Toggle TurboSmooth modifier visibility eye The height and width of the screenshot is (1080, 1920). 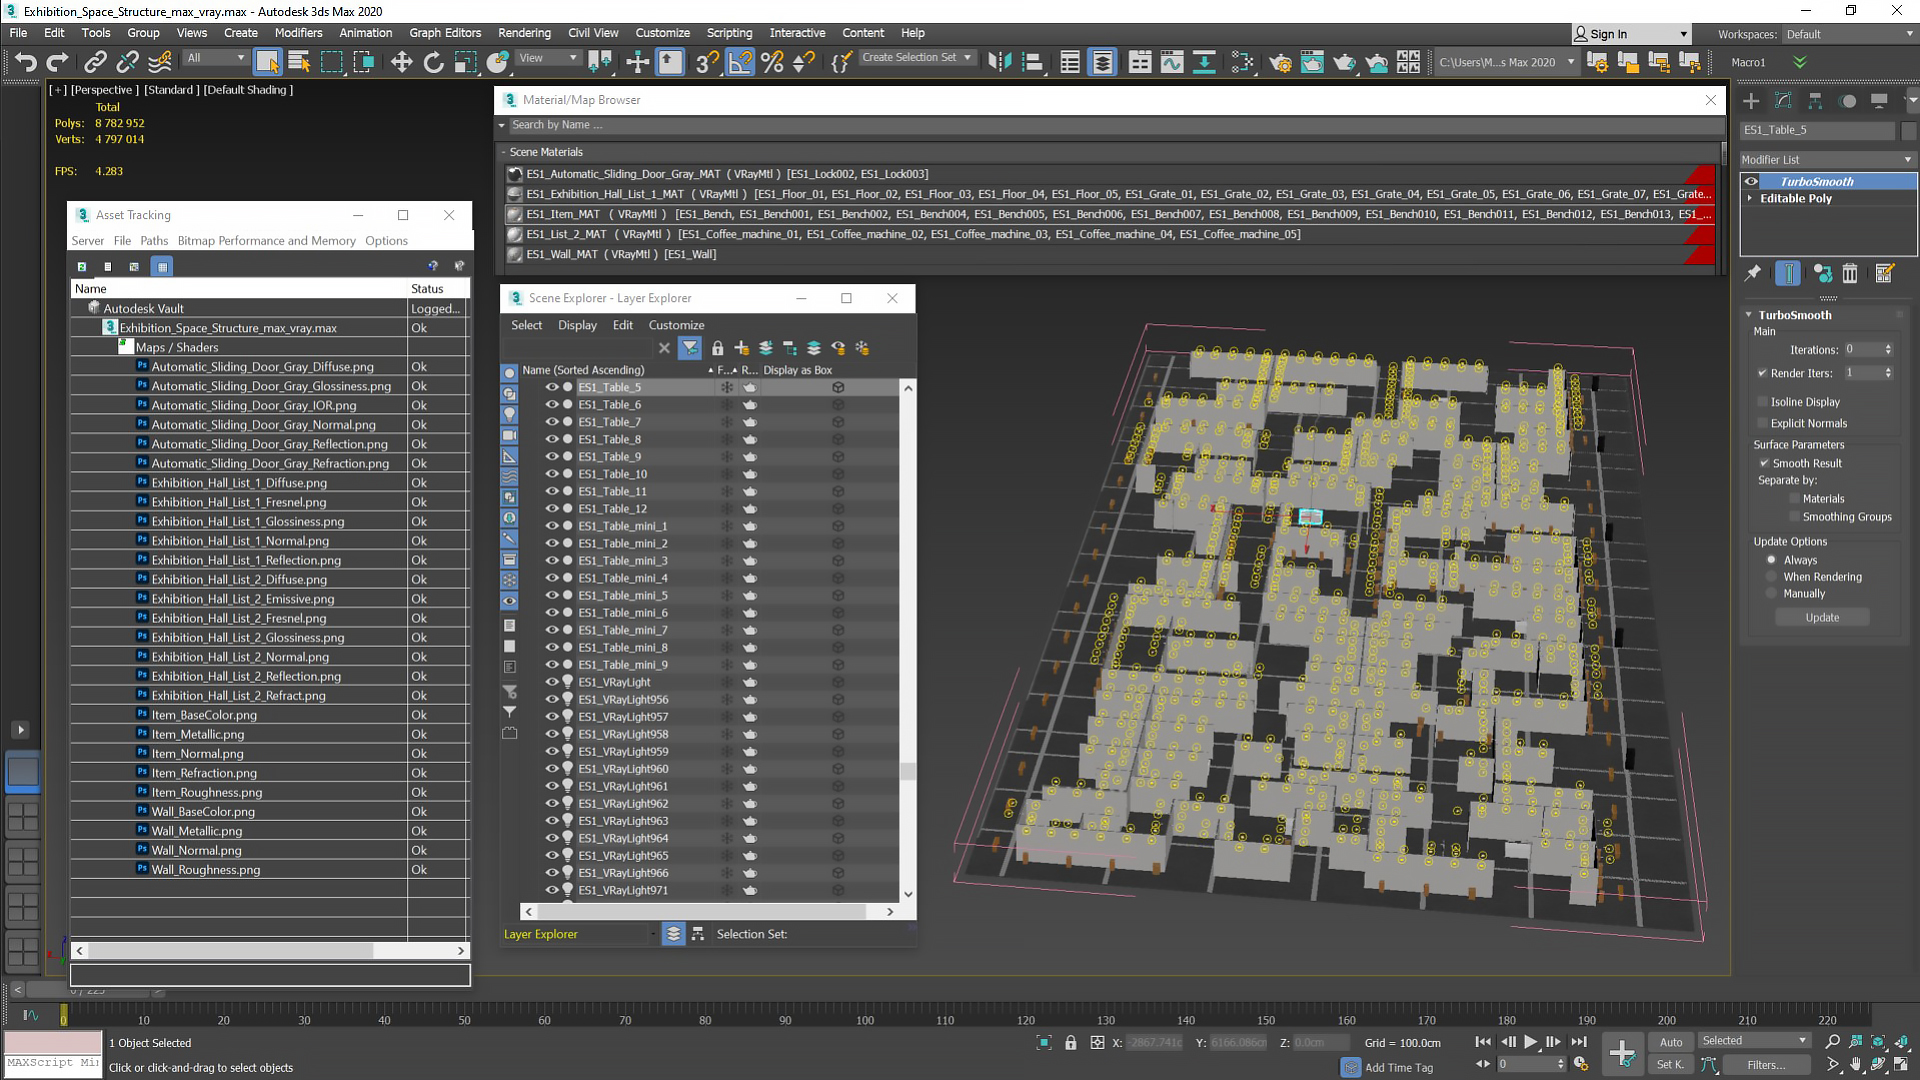click(x=1751, y=181)
